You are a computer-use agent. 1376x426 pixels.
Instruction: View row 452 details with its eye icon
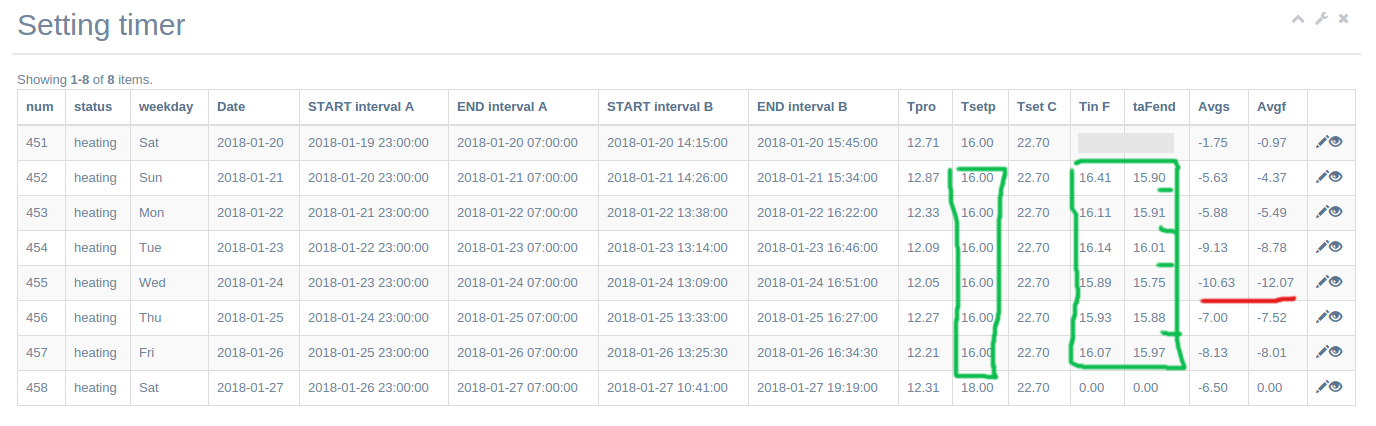coord(1336,177)
